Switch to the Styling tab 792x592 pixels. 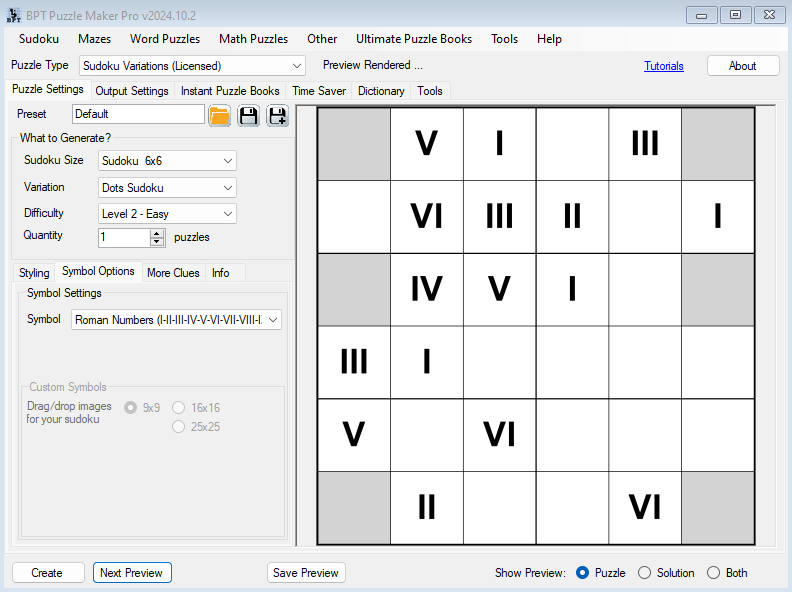(x=34, y=273)
